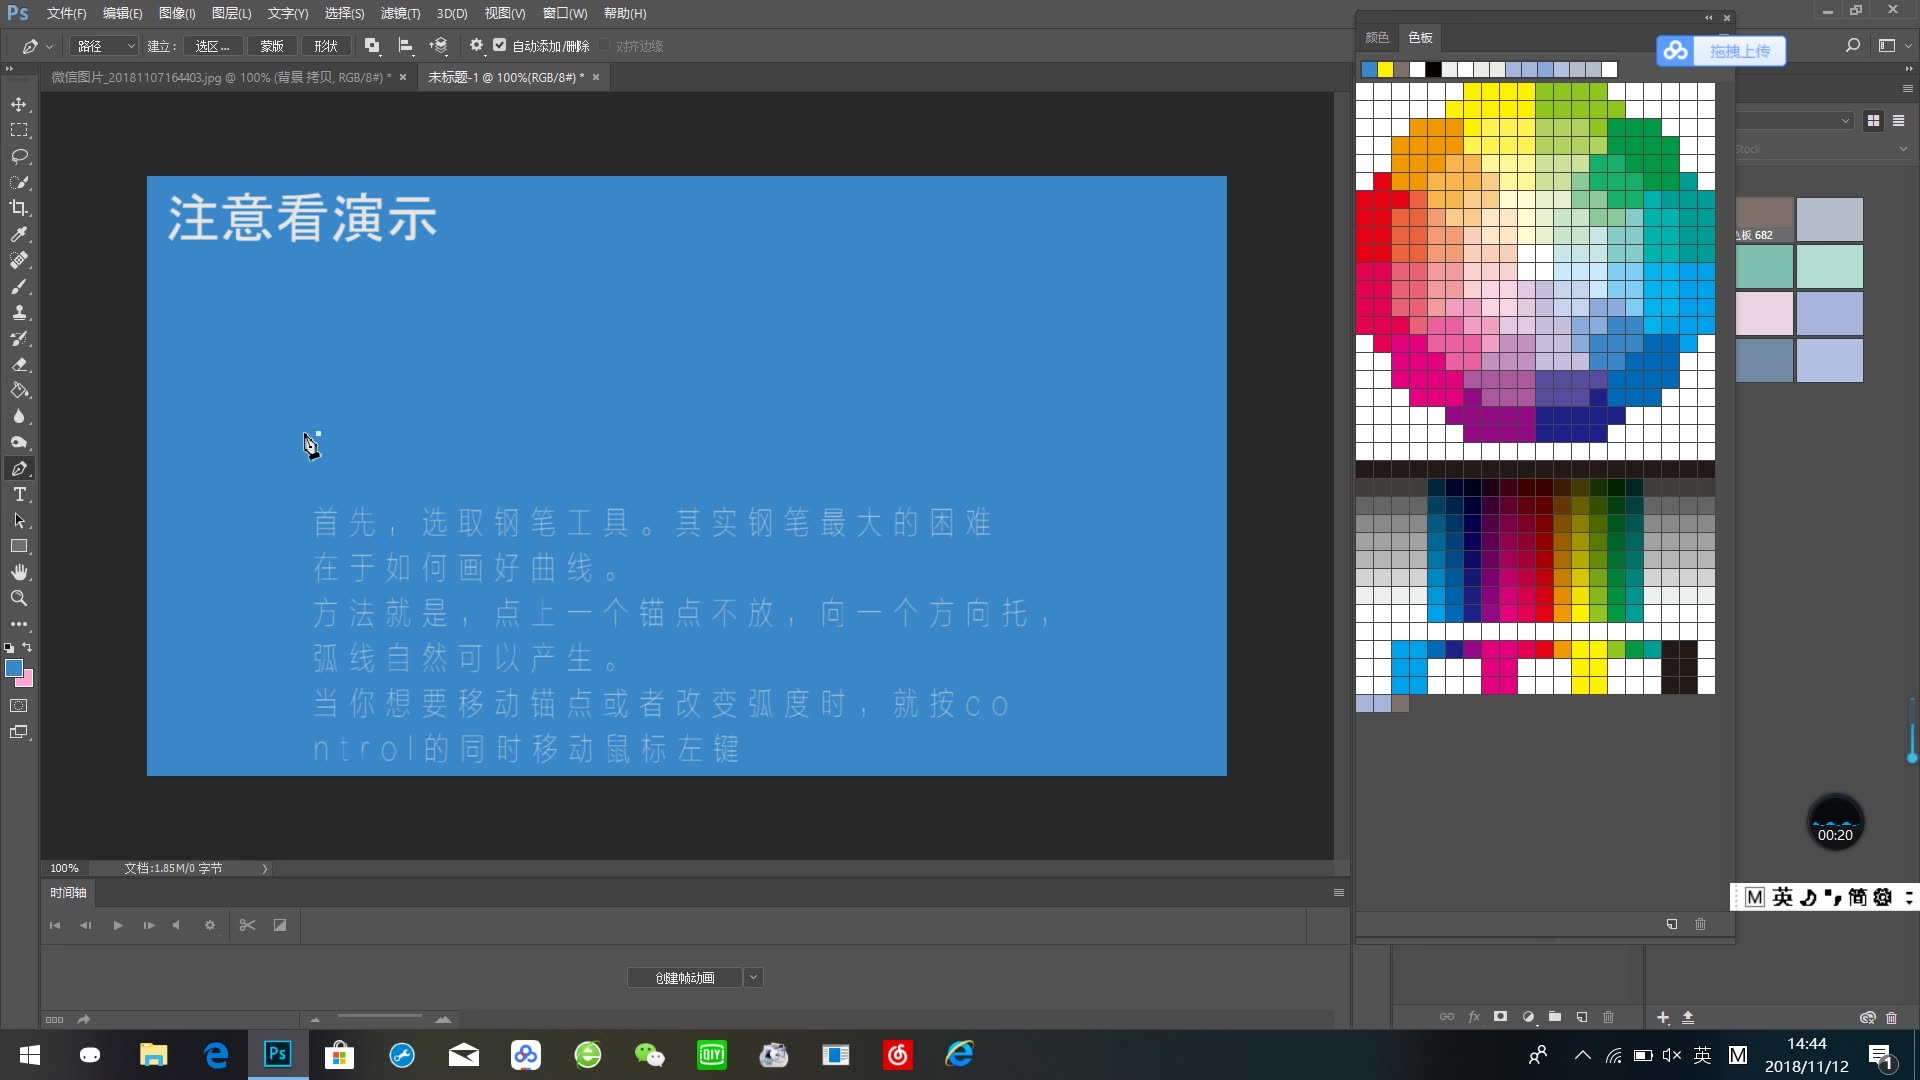
Task: Pick the yellow swatch in recent colors
Action: [x=1385, y=69]
